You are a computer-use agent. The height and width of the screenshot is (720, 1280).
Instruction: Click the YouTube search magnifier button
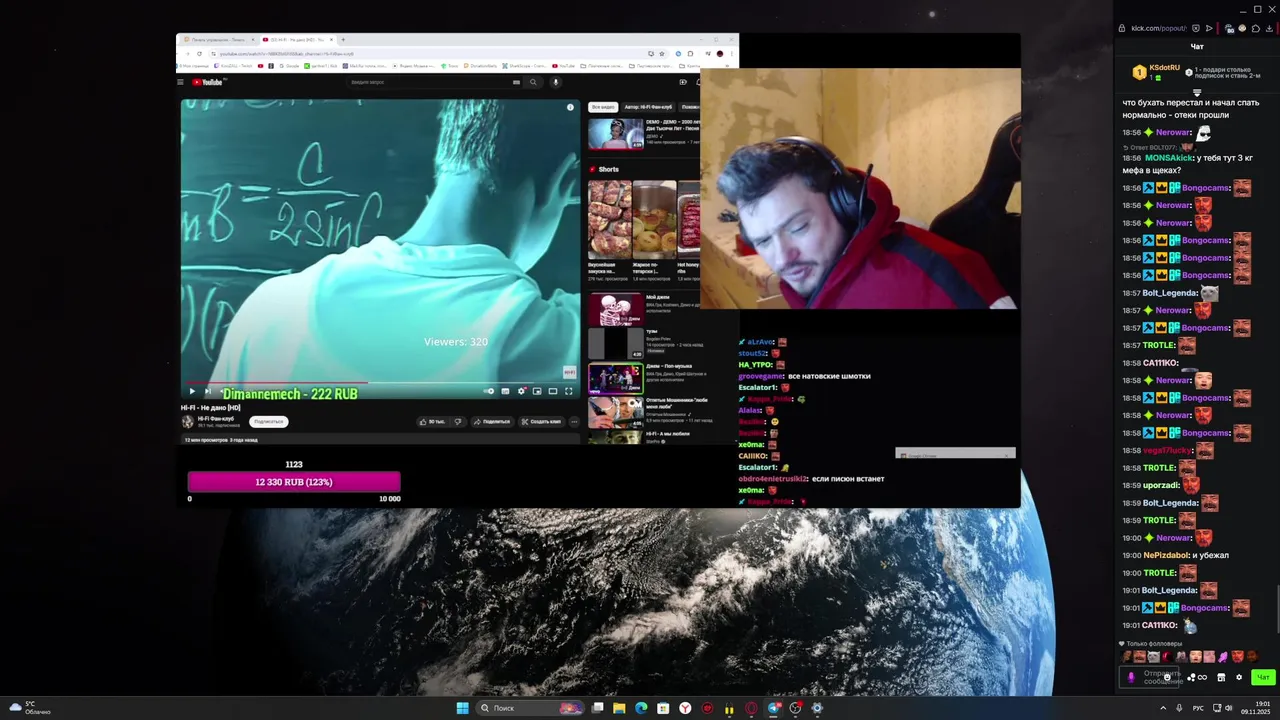533,82
